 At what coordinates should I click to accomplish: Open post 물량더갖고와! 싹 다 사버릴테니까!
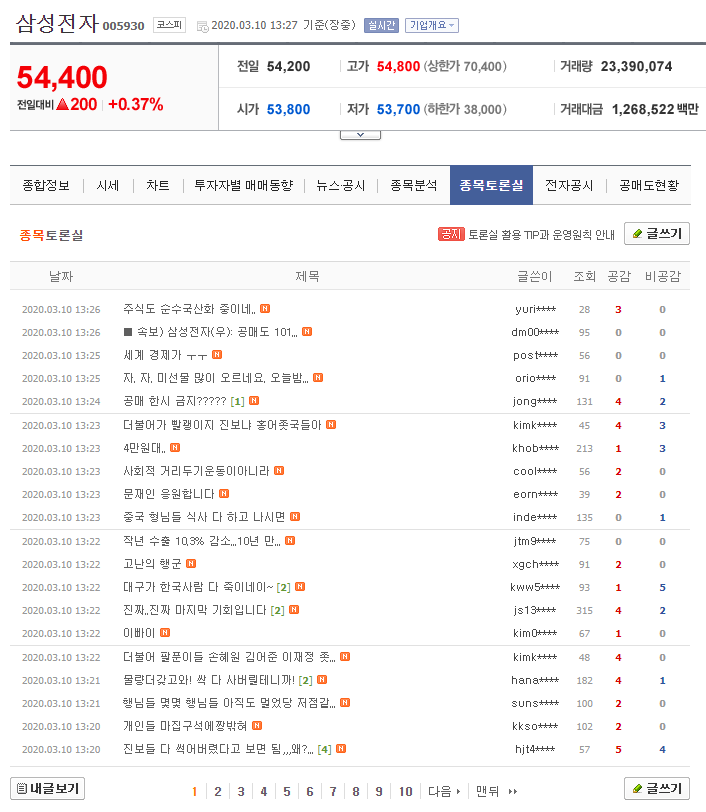(209, 680)
